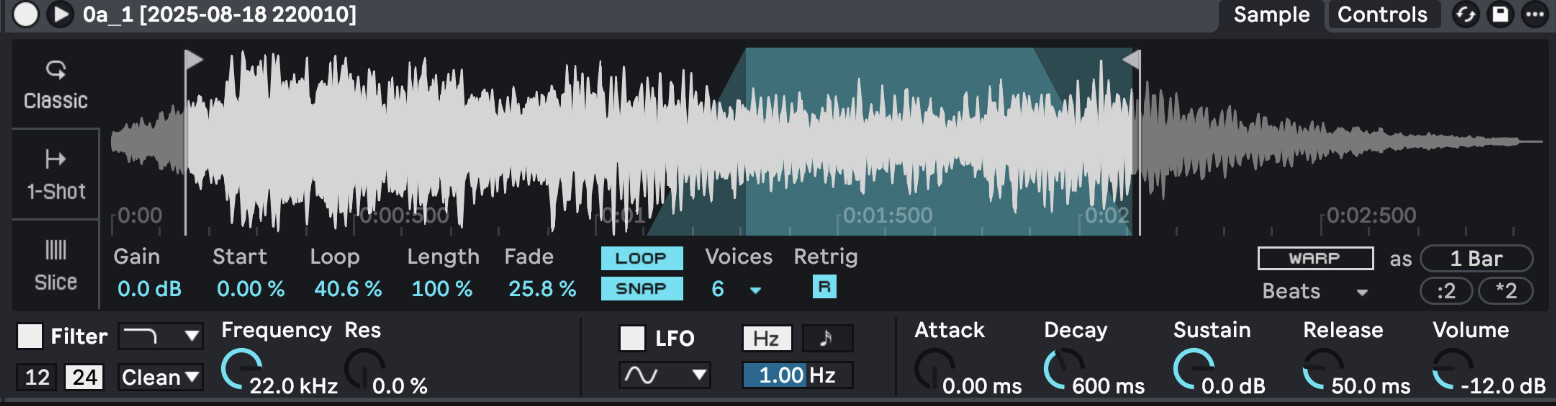
Task: Click the device activator circle button
Action: pos(27,14)
